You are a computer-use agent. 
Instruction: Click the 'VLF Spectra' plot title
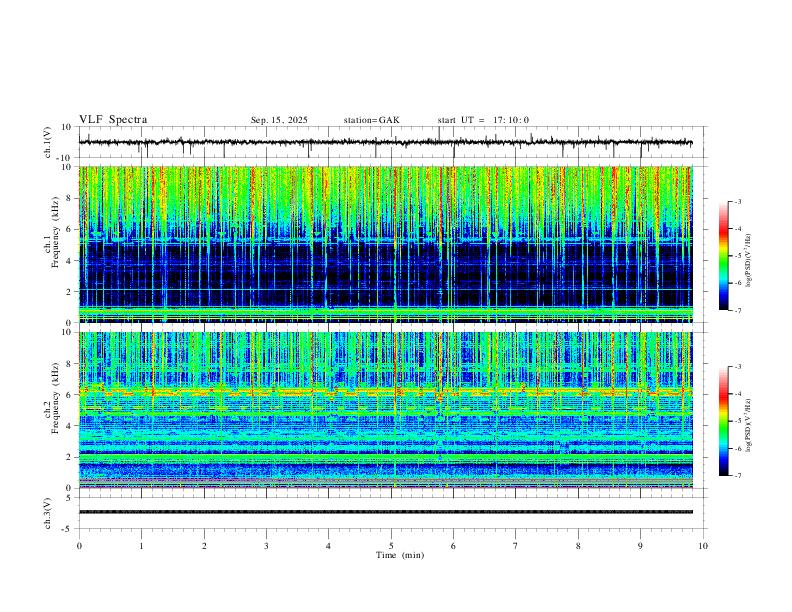113,120
